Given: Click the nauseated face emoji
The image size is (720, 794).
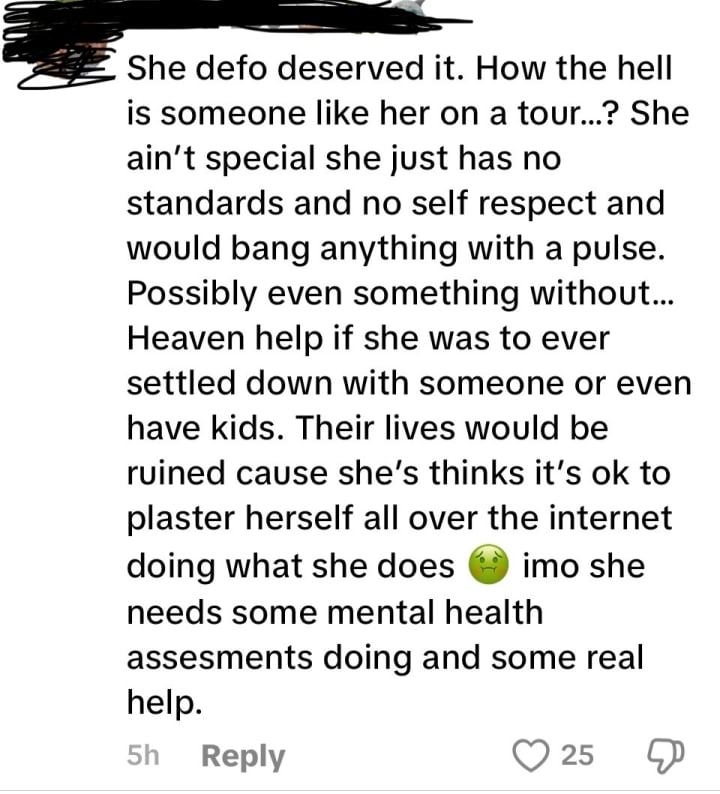Looking at the screenshot, I should click(x=488, y=565).
